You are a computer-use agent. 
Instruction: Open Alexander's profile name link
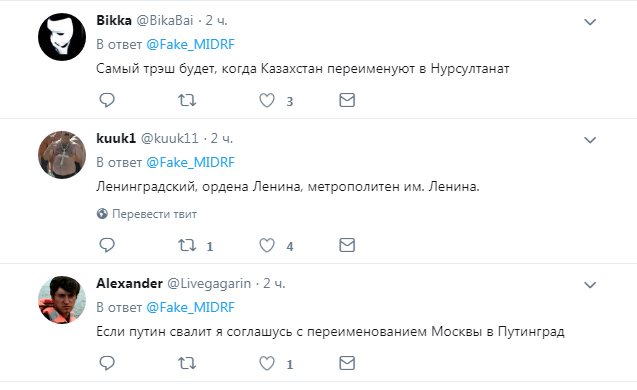tap(130, 283)
